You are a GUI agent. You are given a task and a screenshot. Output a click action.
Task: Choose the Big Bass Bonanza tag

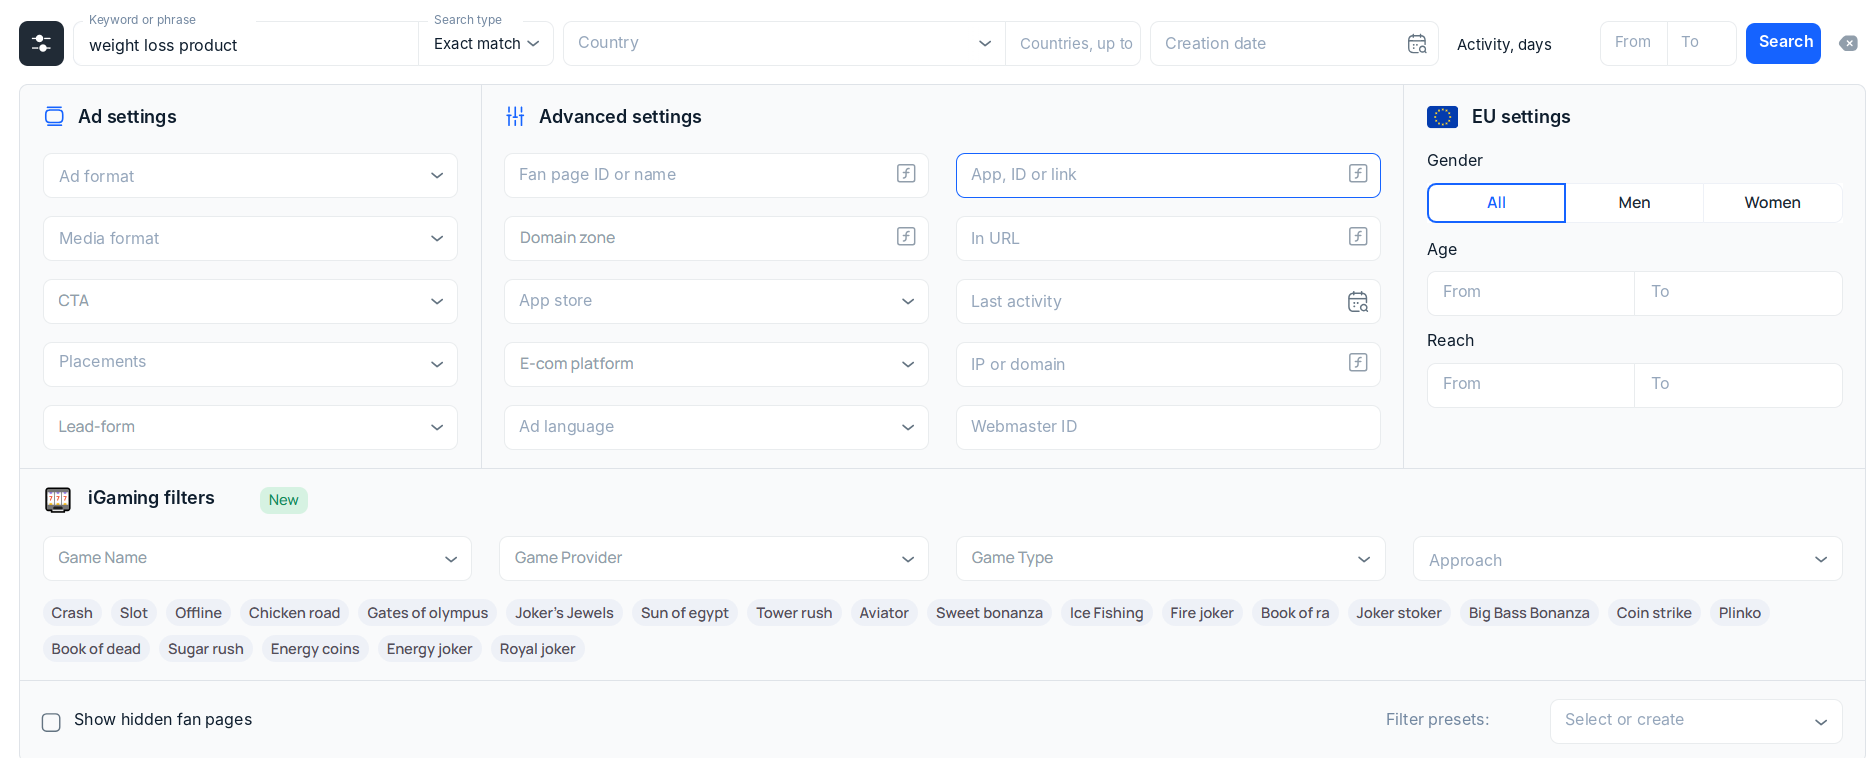coord(1529,613)
